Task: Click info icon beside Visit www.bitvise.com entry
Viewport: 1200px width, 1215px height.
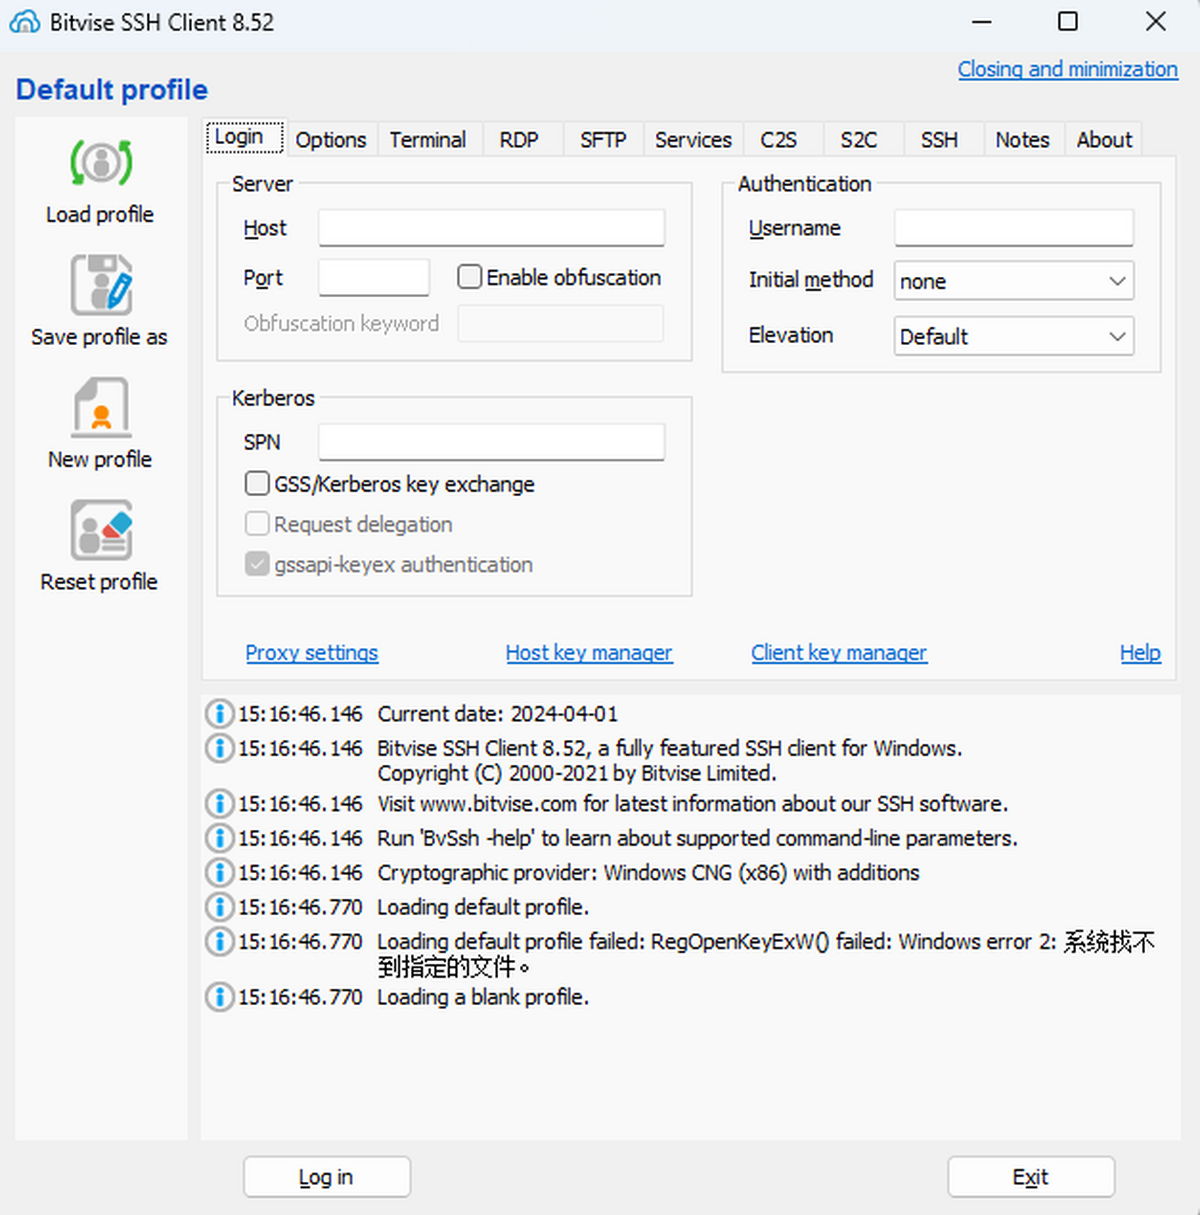Action: tap(219, 804)
